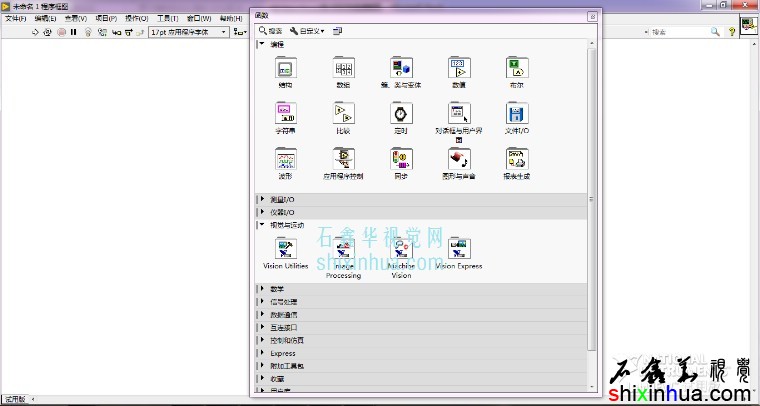Click the Pause button in toolbar

pos(74,32)
